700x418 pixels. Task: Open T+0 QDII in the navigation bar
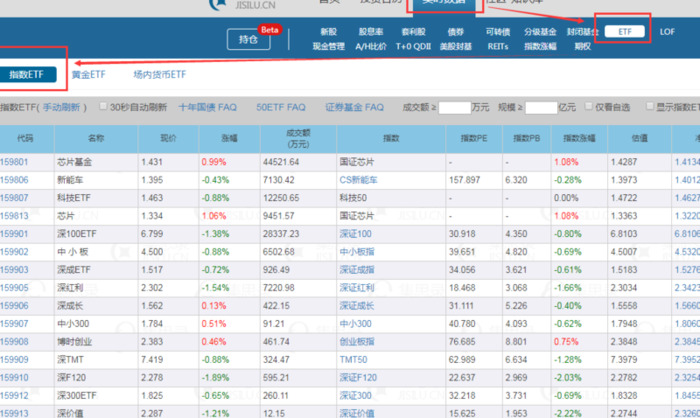[413, 46]
